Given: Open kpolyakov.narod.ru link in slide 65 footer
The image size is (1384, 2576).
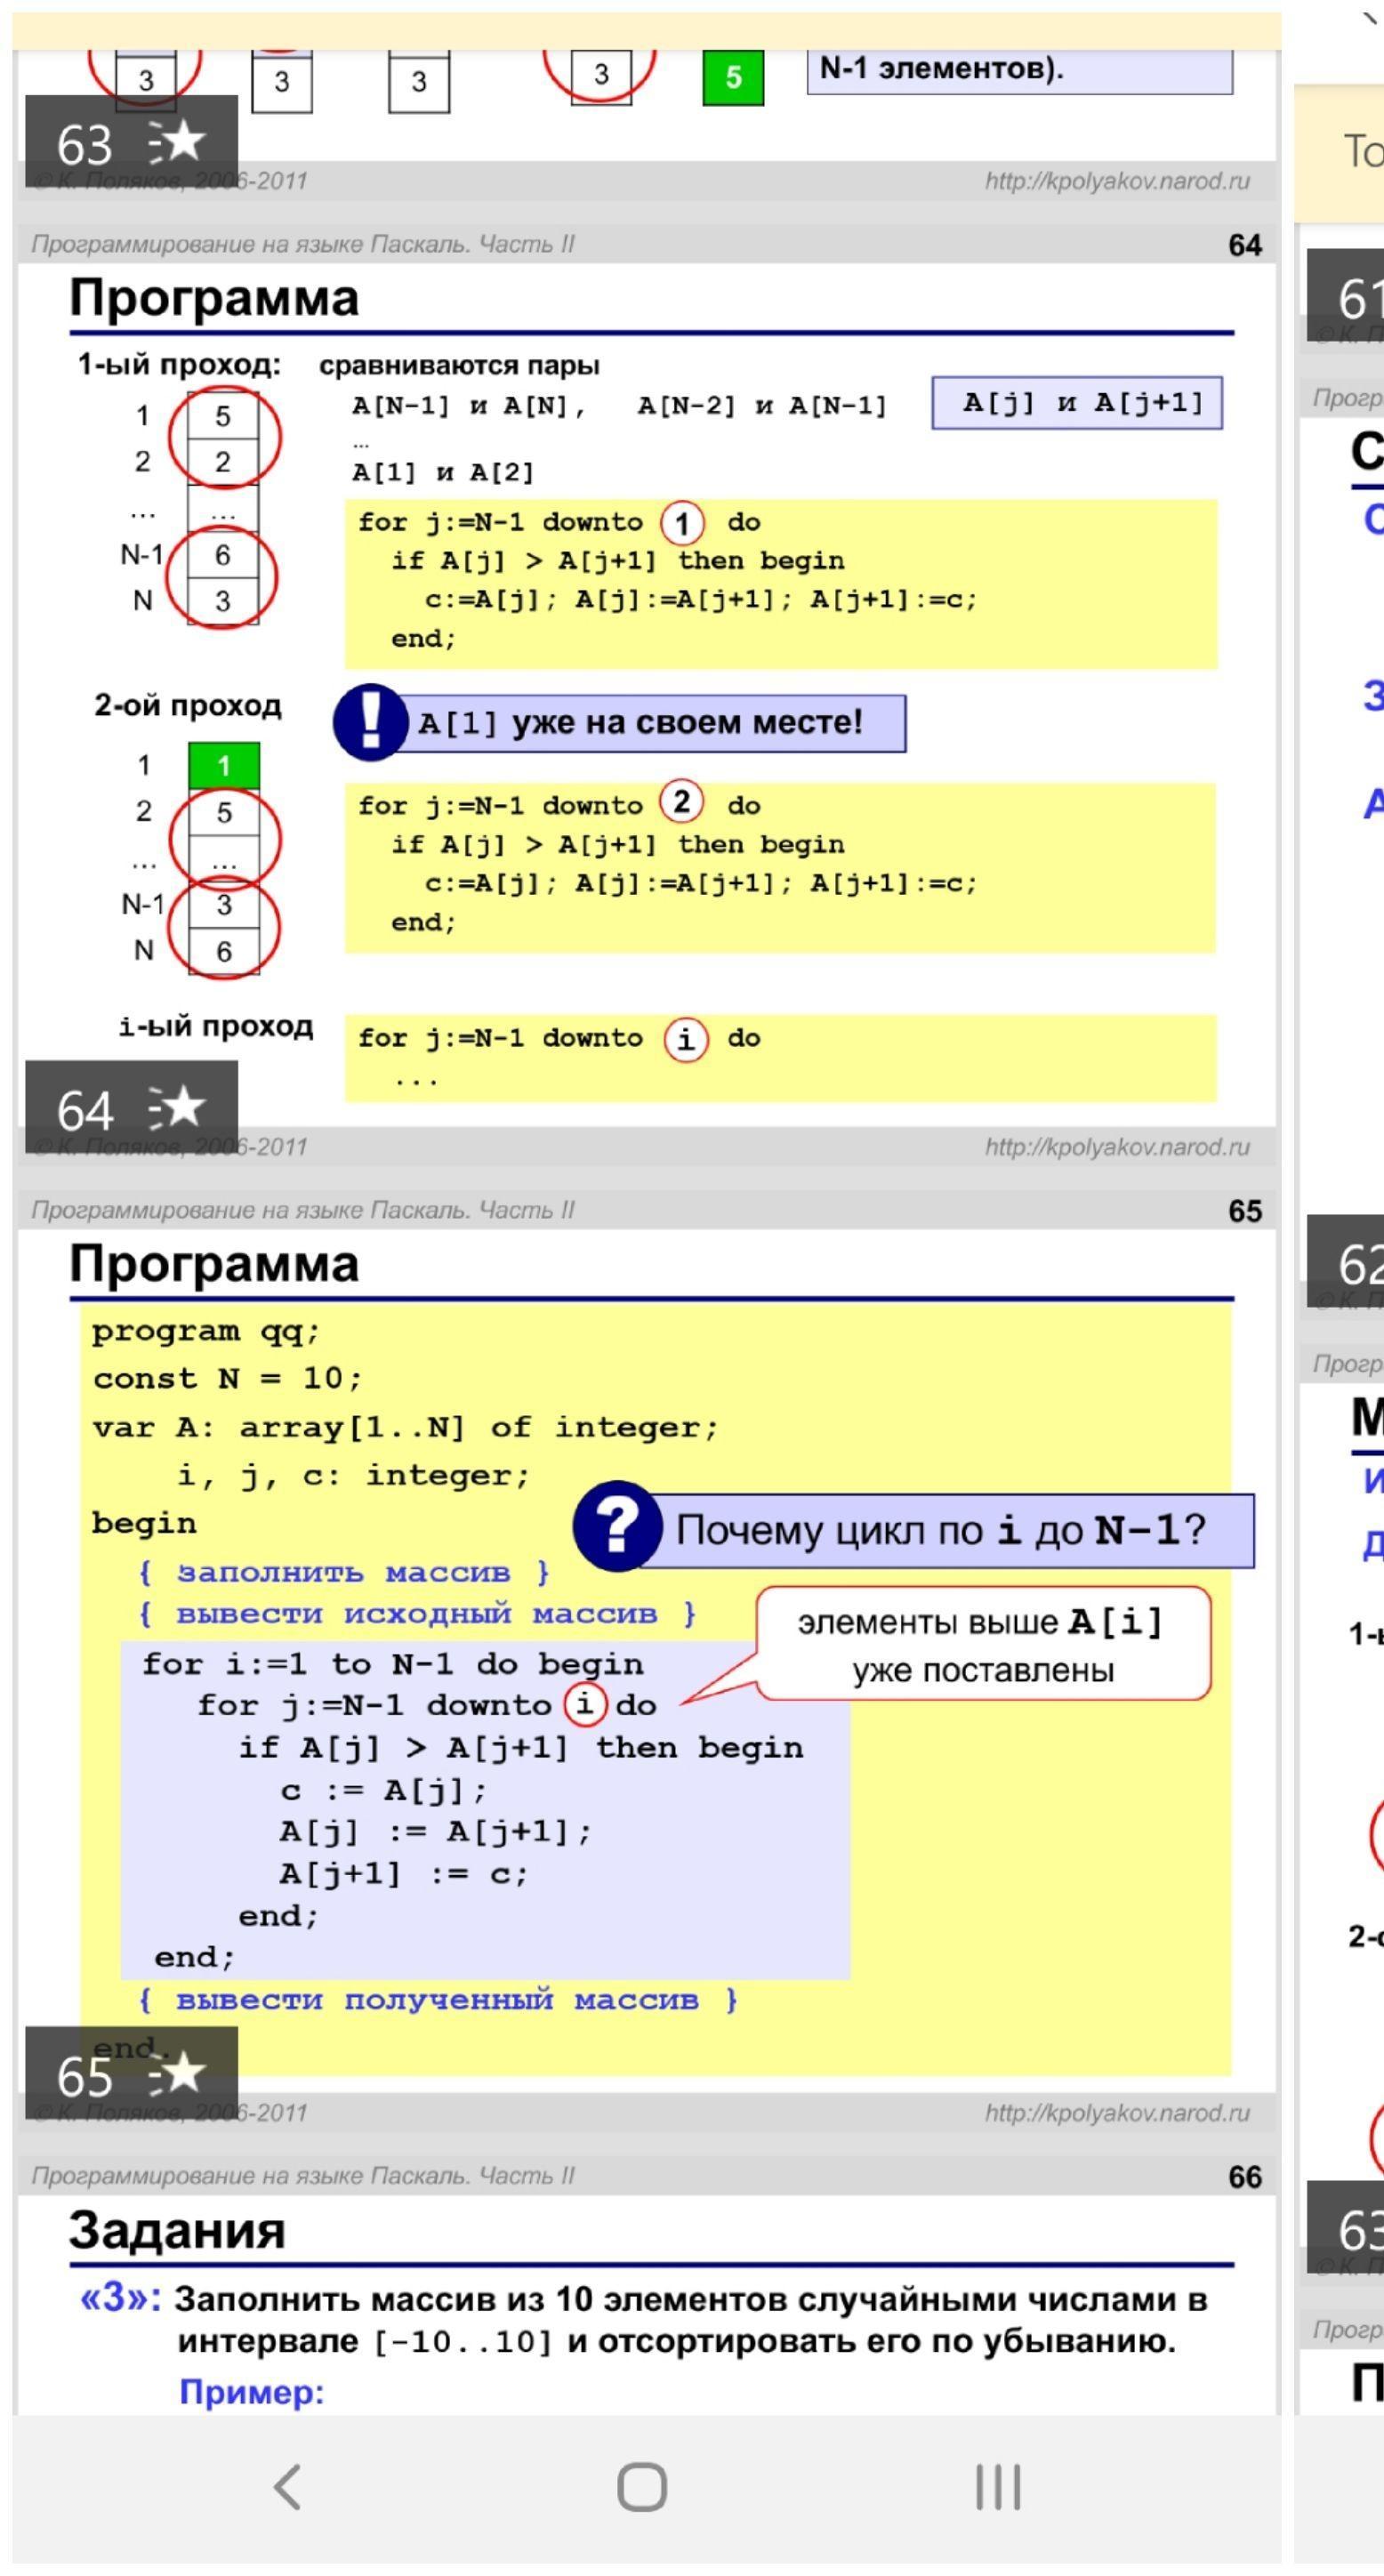Looking at the screenshot, I should pos(1117,2113).
